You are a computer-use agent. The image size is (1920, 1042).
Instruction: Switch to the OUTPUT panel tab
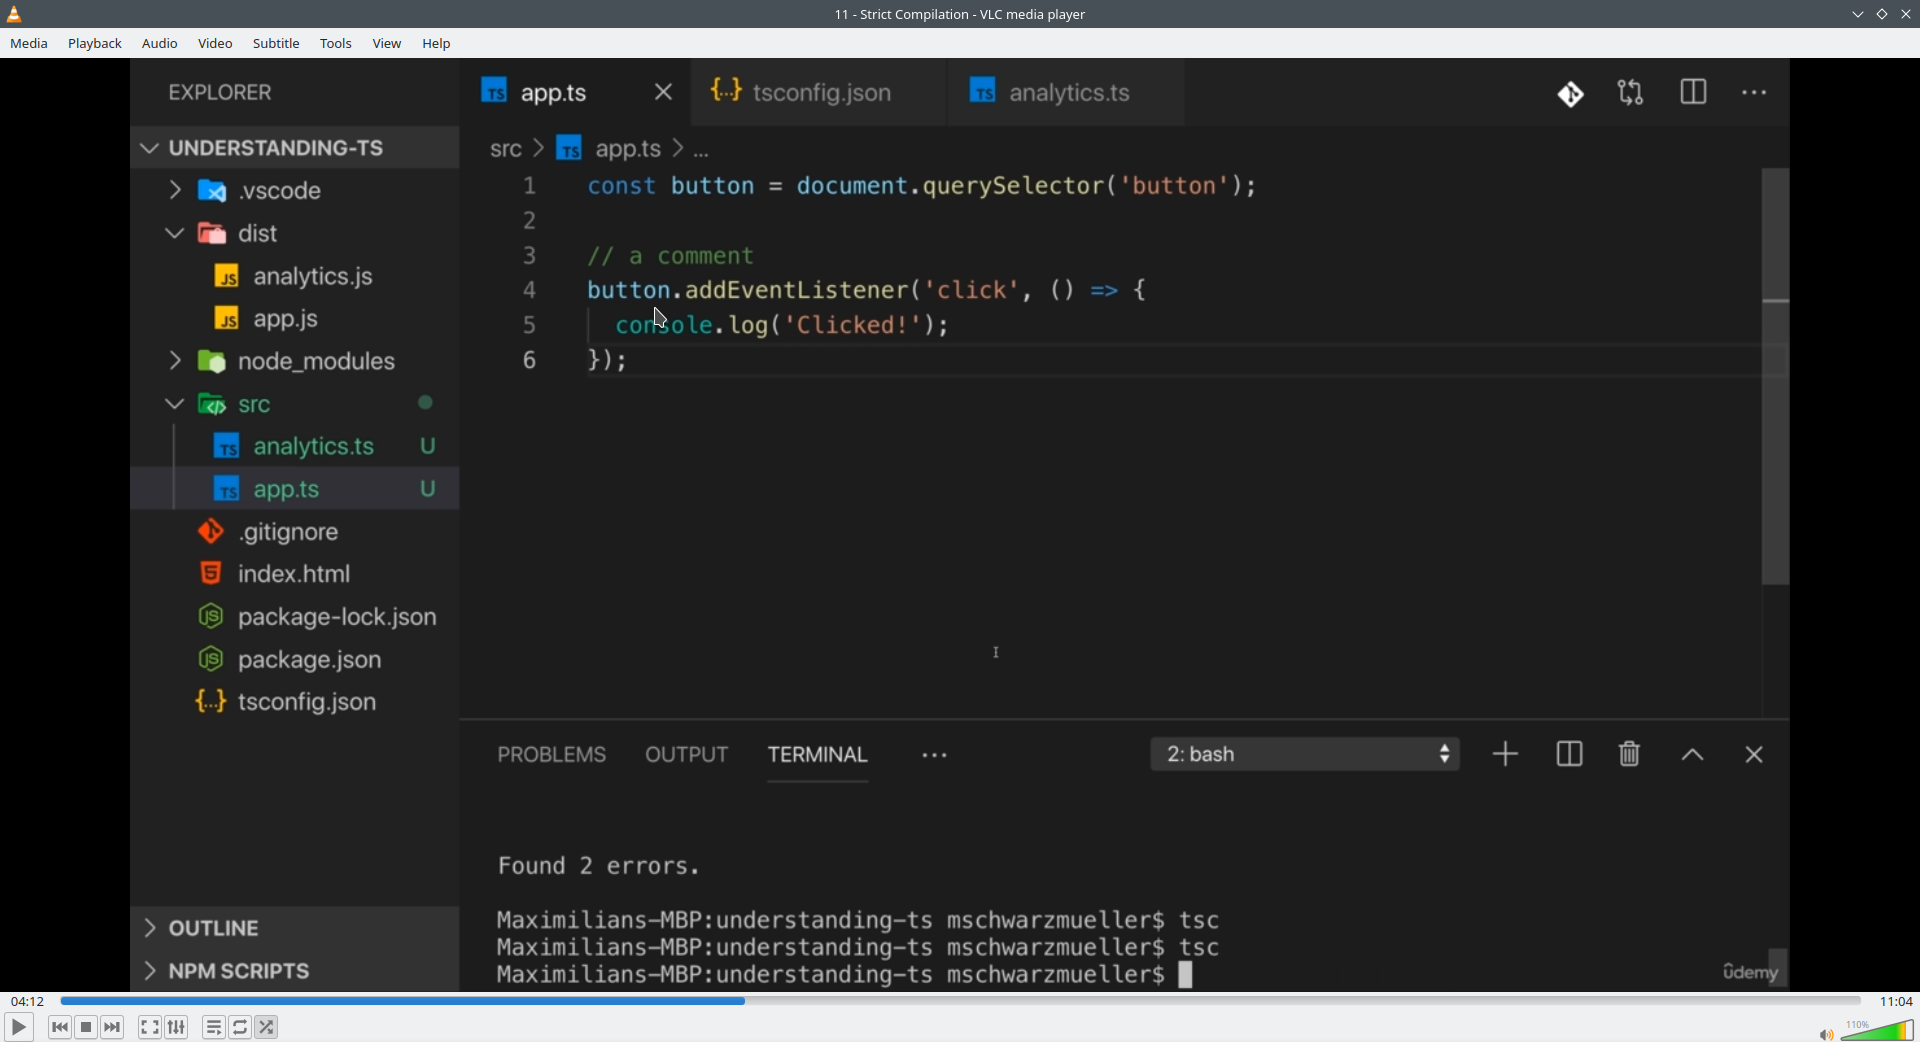(x=687, y=756)
